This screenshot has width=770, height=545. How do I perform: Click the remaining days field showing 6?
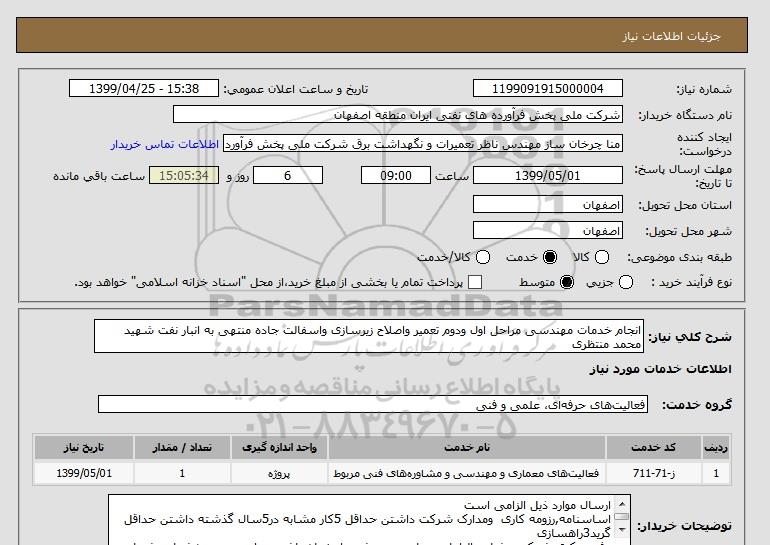coord(288,175)
